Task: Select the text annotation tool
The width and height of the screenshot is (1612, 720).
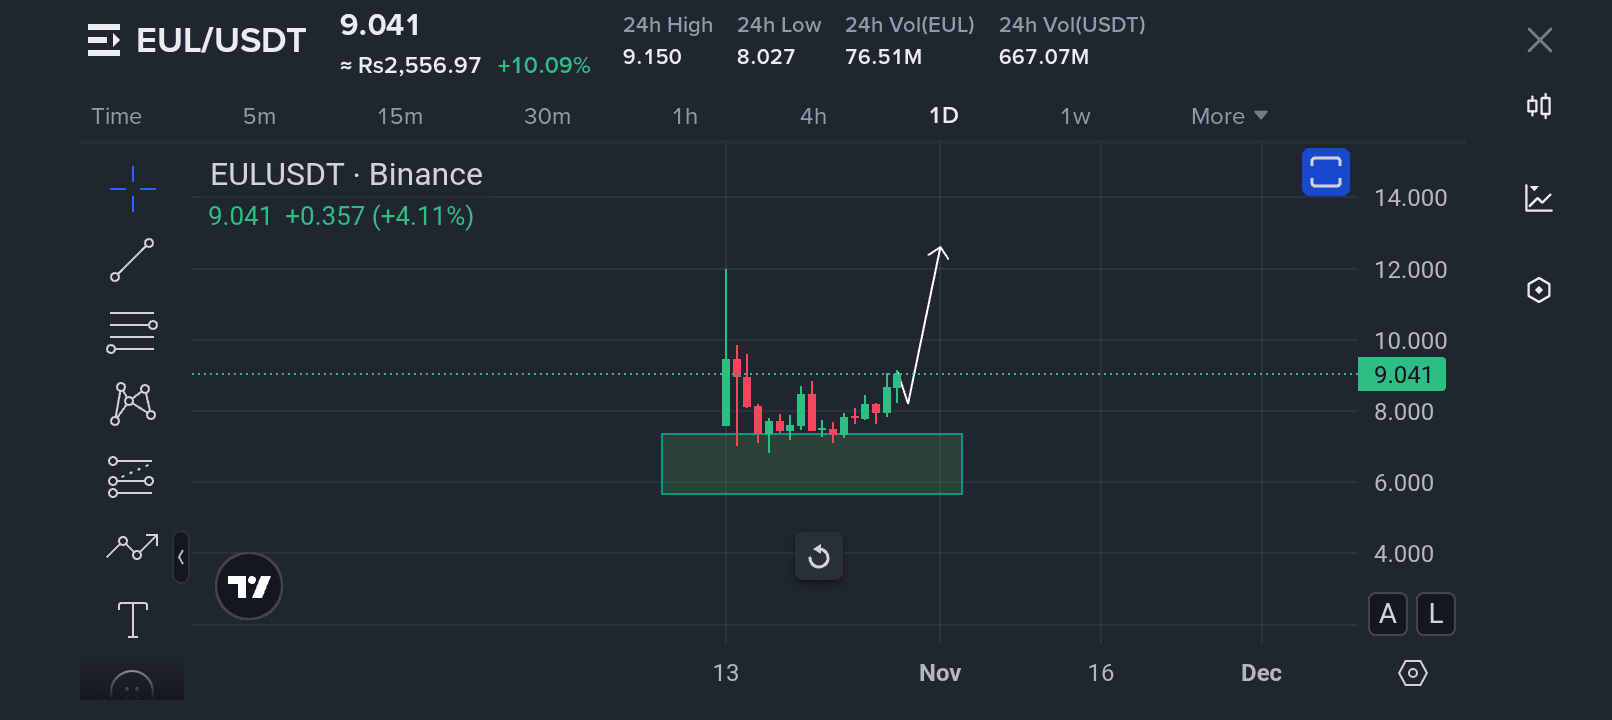Action: coord(132,619)
